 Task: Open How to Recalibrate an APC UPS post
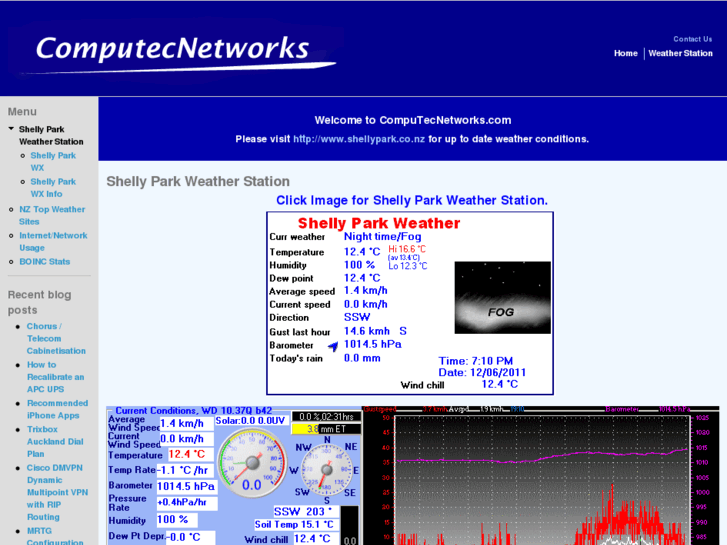(x=56, y=377)
